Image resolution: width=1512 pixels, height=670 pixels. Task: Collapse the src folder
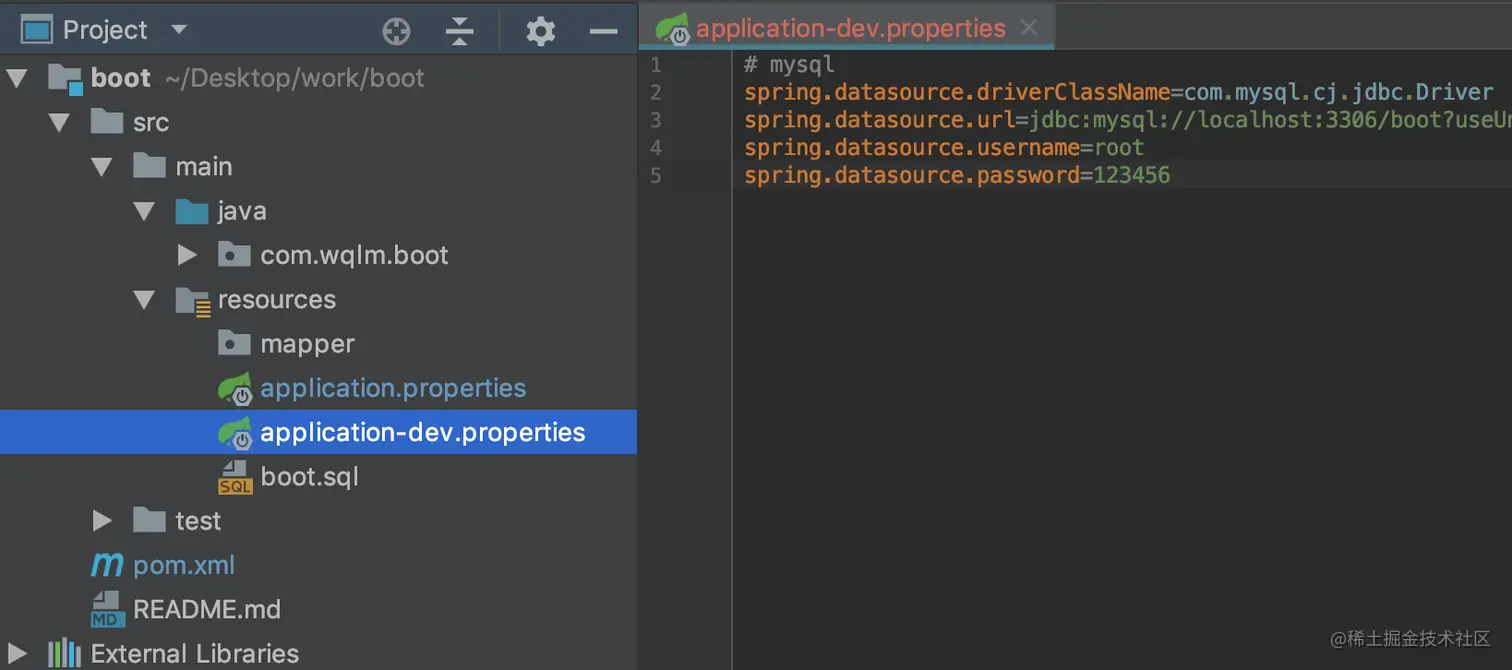point(57,122)
